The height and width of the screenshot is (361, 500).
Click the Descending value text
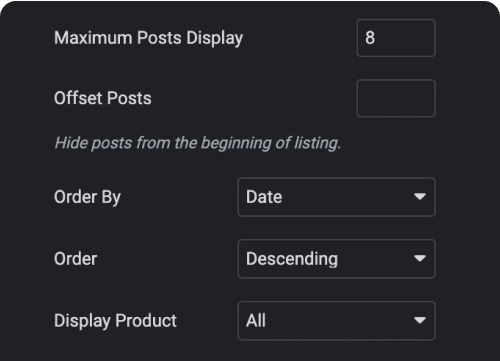292,259
